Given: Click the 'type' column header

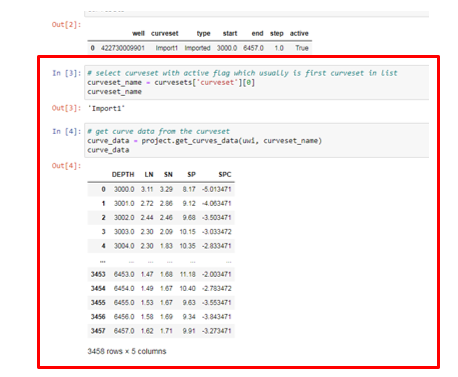Looking at the screenshot, I should coord(203,33).
